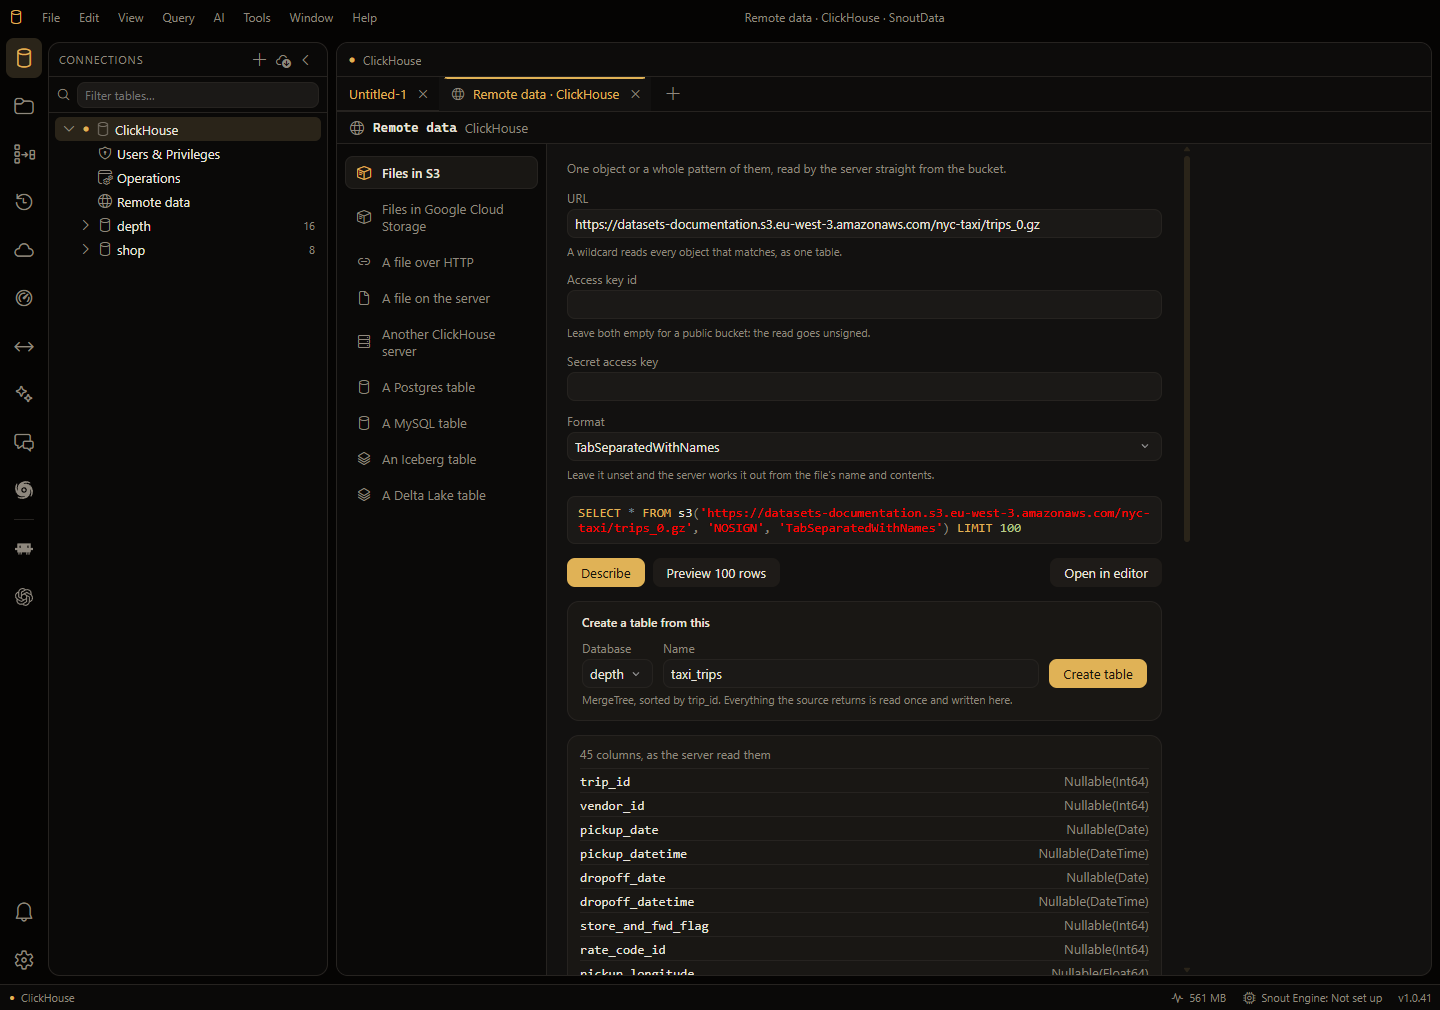Viewport: 1440px width, 1010px height.
Task: Select A Delta Lake table source
Action: pyautogui.click(x=441, y=495)
